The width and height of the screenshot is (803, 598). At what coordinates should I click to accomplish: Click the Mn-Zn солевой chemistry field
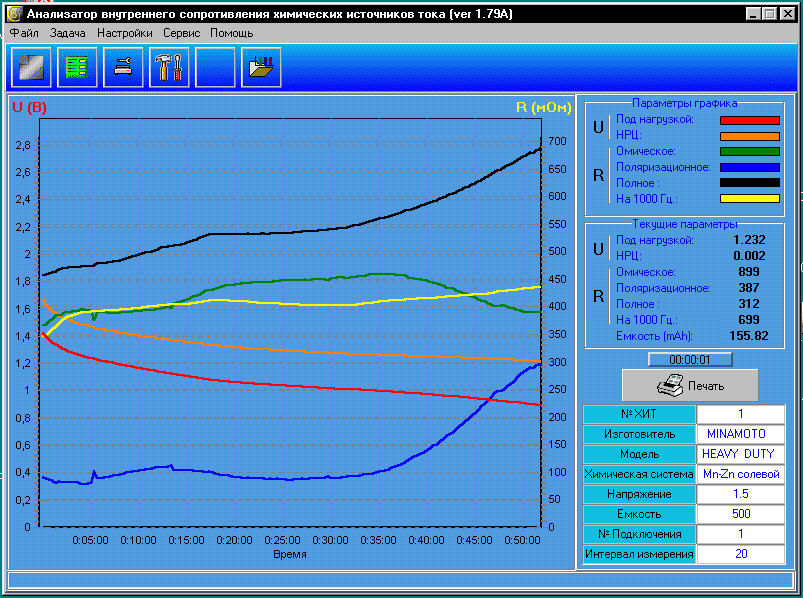click(x=741, y=474)
